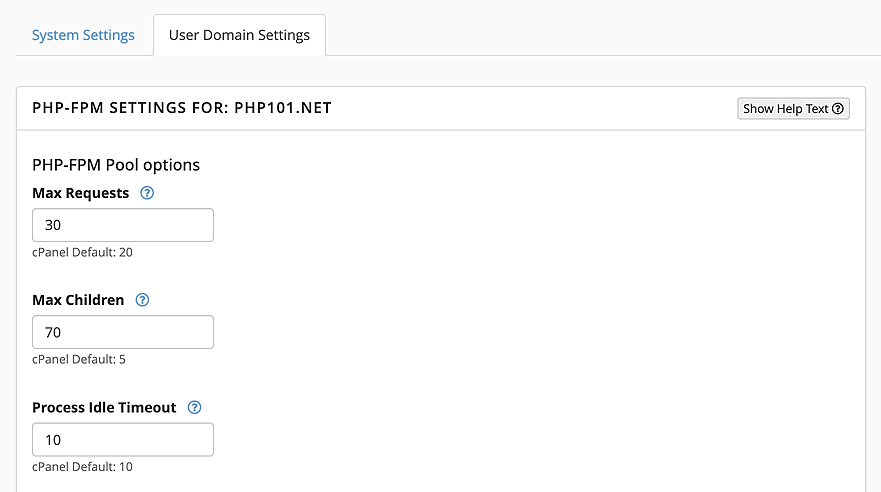881x492 pixels.
Task: Click the question mark icon inside Show Help Text
Action: coord(838,109)
